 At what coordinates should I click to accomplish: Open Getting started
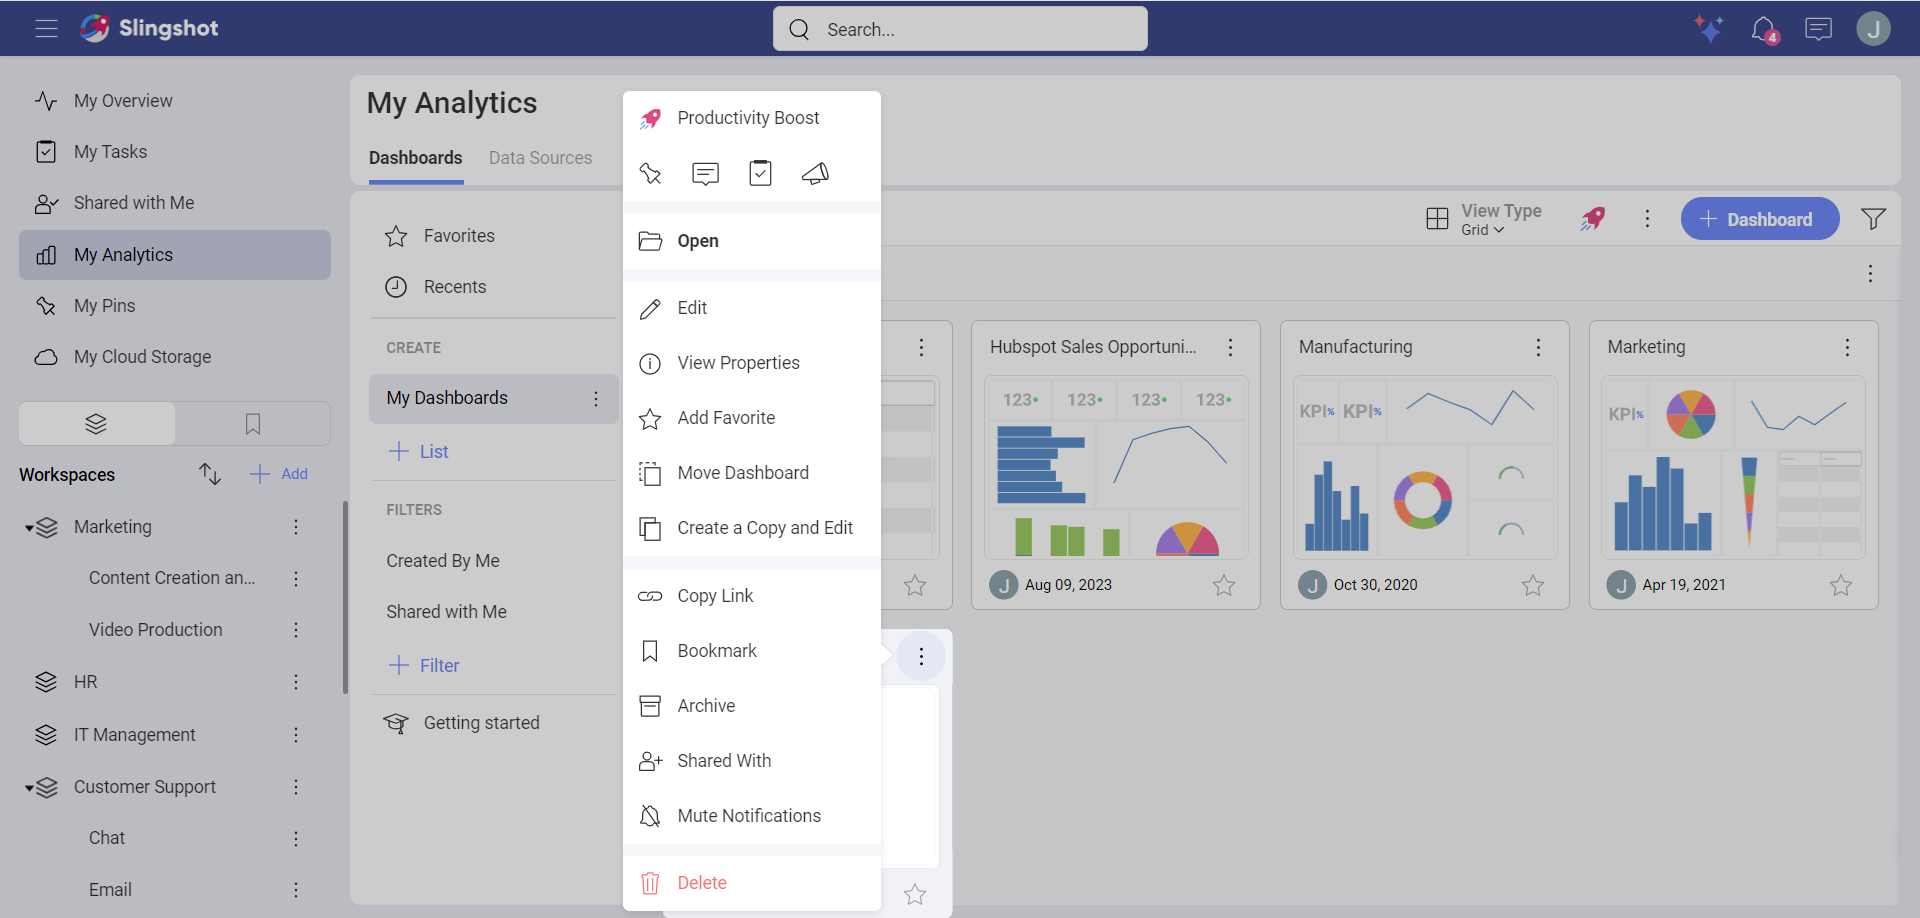coord(494,723)
